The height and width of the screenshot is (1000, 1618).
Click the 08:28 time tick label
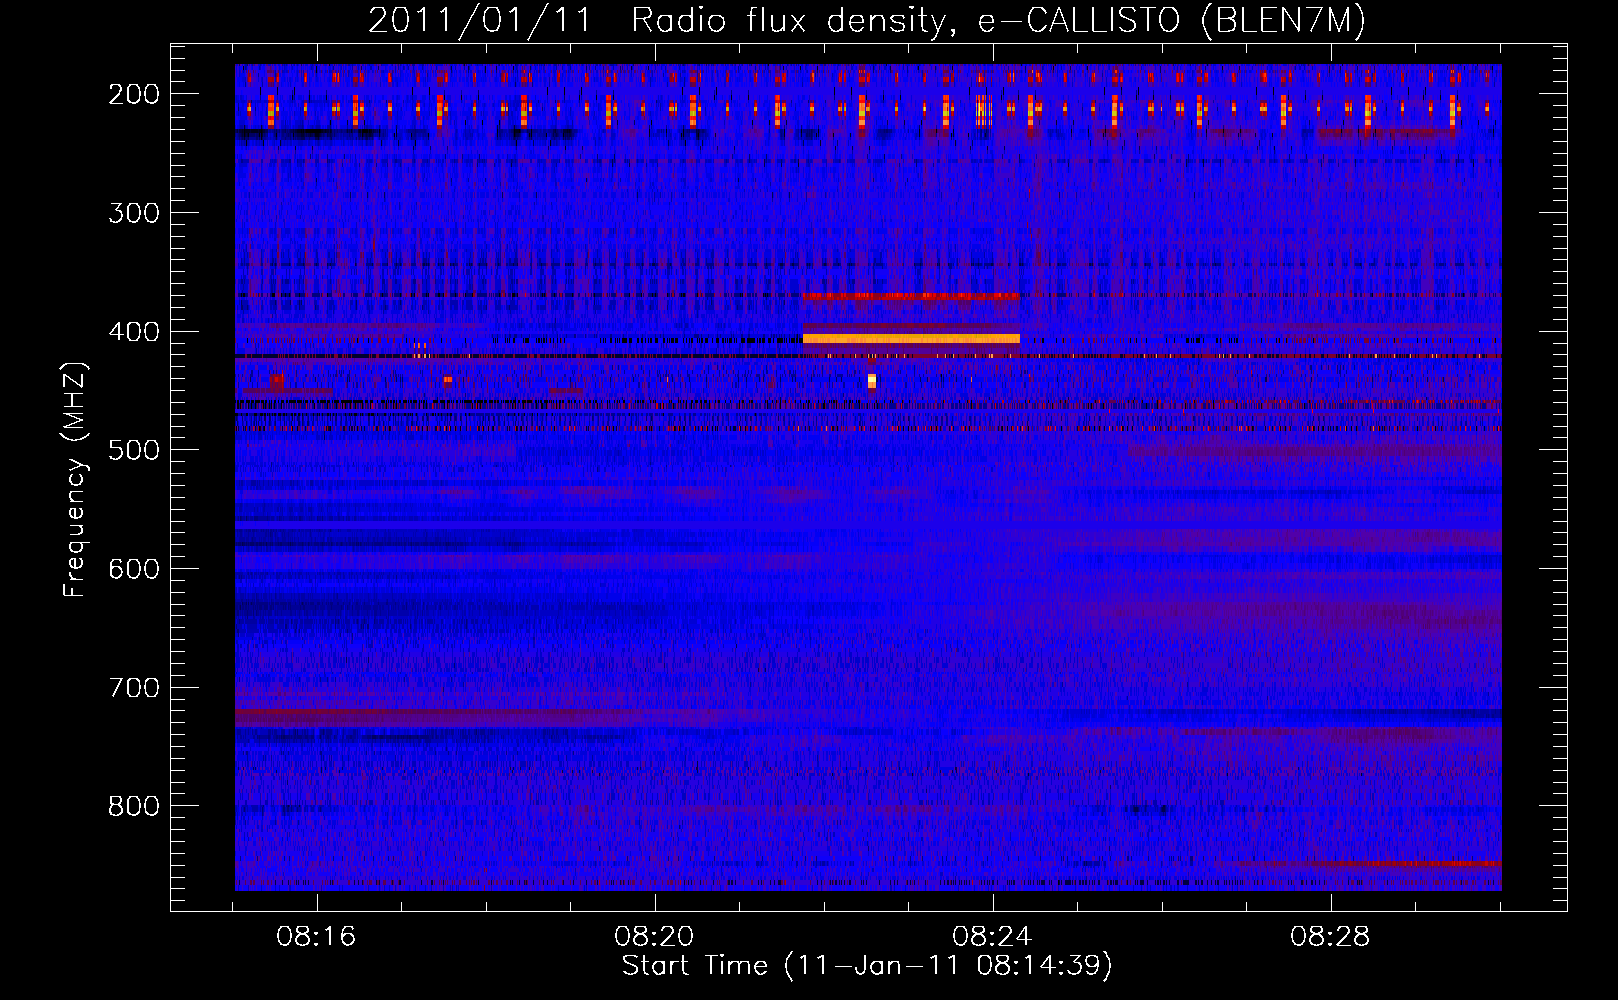click(1331, 937)
